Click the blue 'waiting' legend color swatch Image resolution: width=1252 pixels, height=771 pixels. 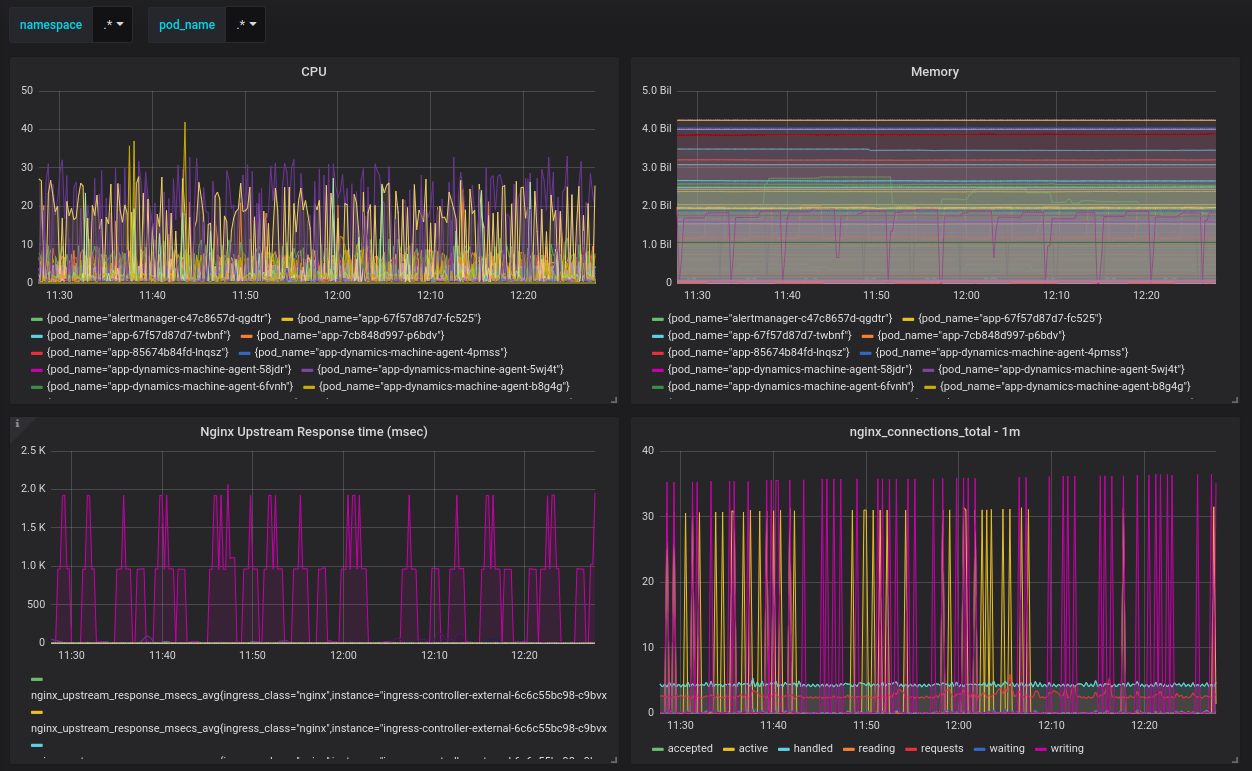(x=980, y=749)
